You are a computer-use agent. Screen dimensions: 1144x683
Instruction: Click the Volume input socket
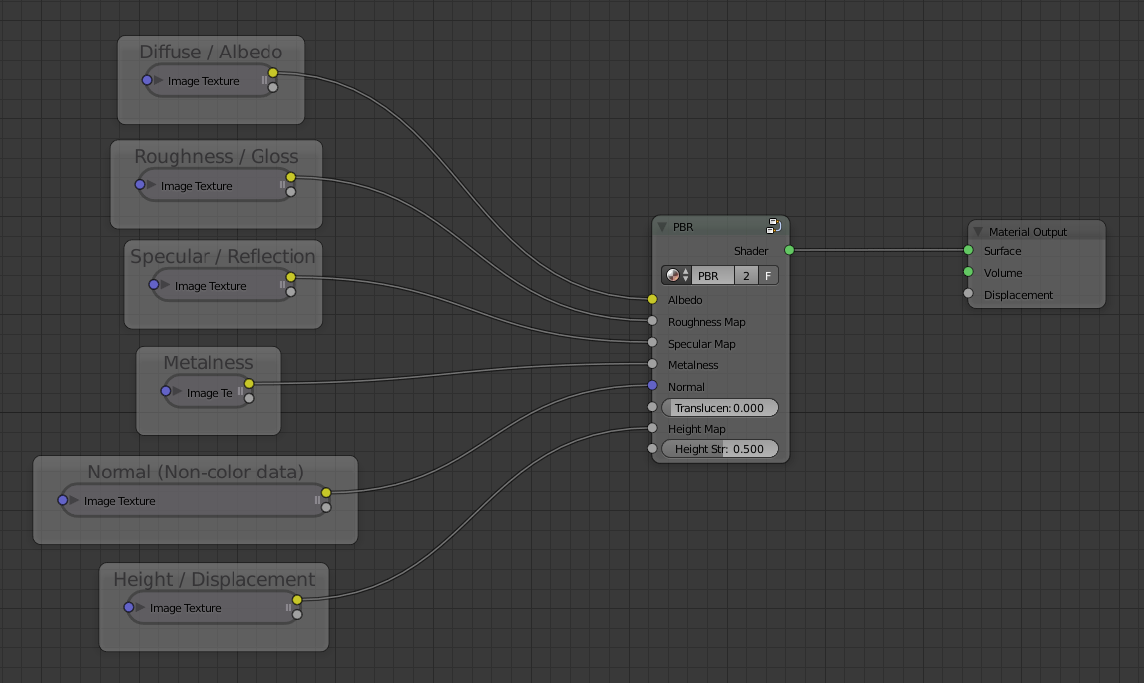[968, 272]
